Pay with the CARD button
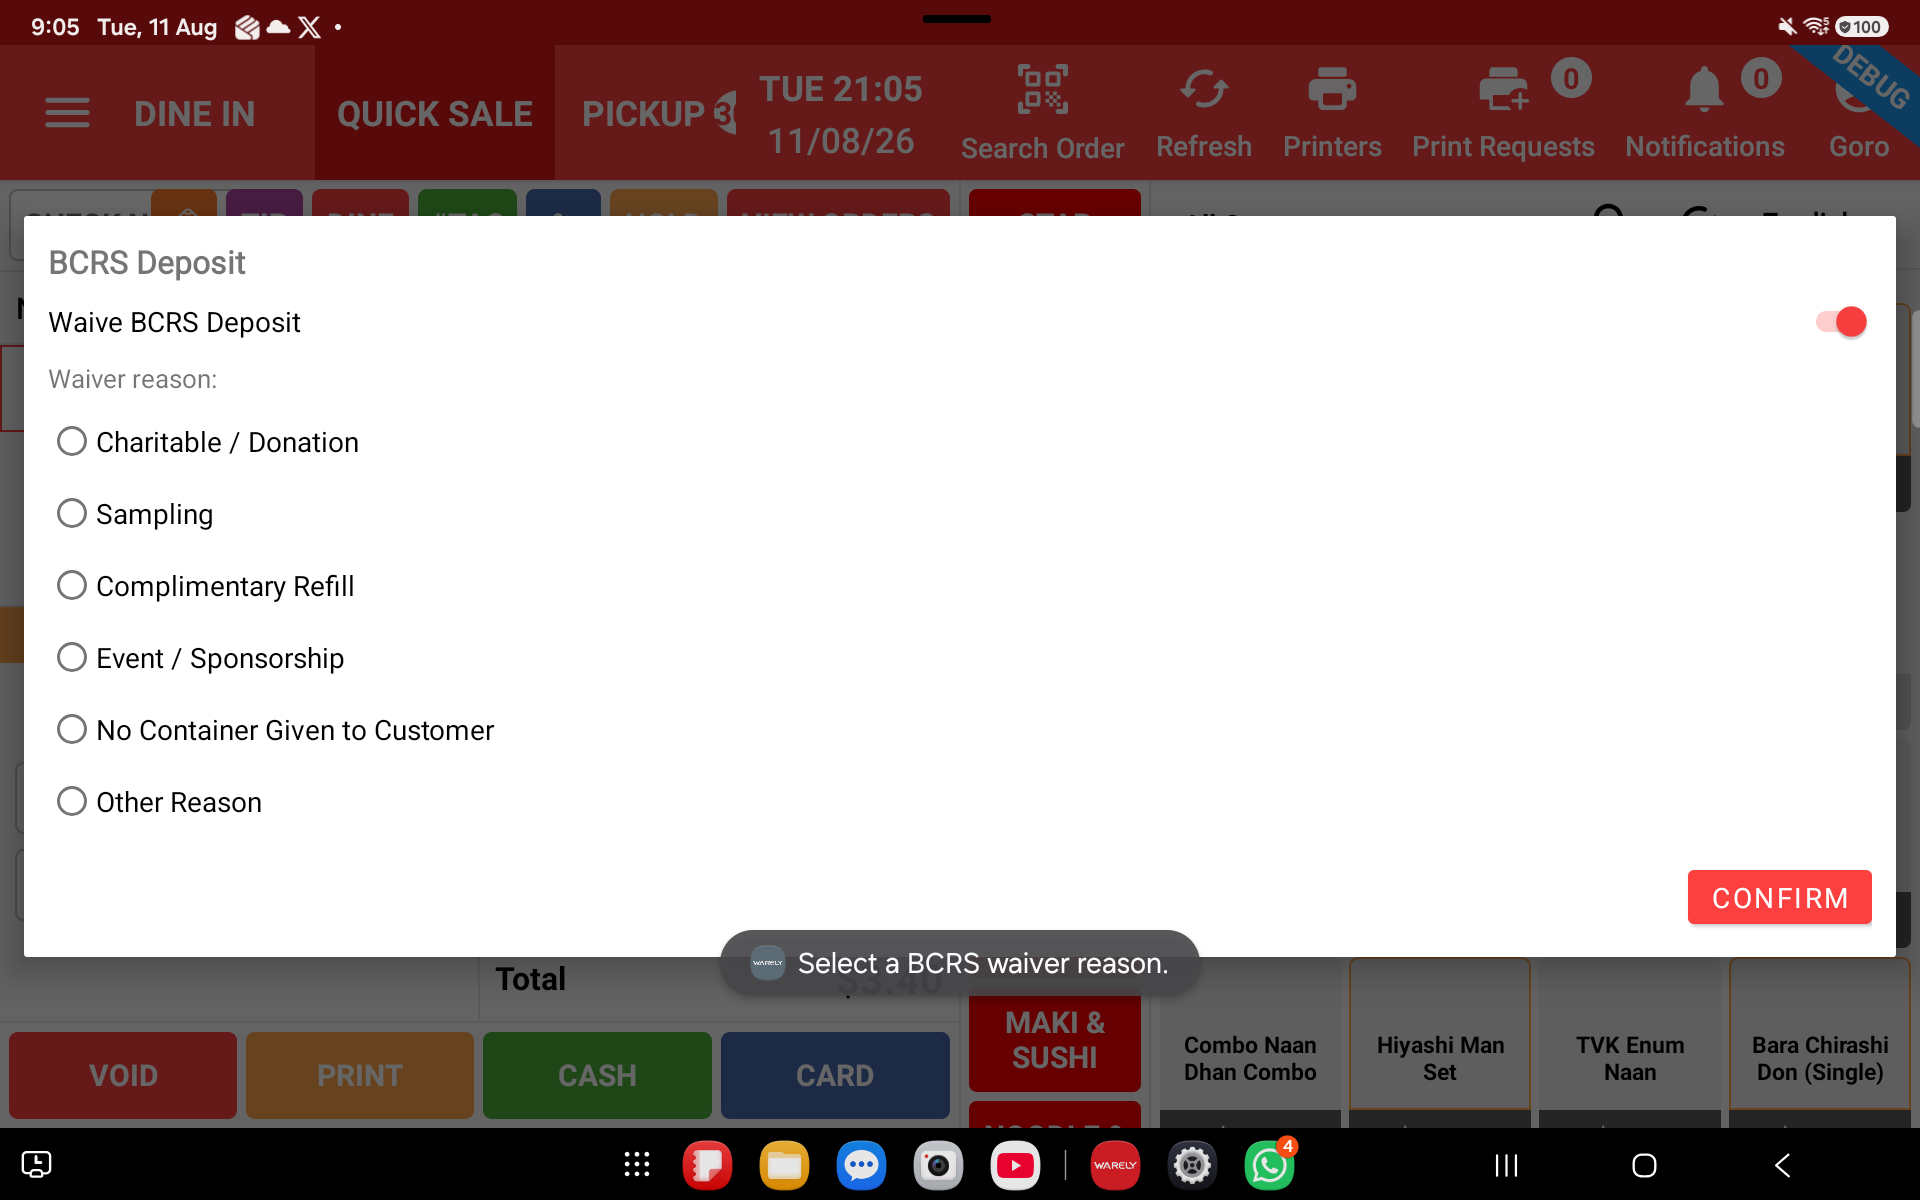This screenshot has width=1920, height=1200. (835, 1075)
